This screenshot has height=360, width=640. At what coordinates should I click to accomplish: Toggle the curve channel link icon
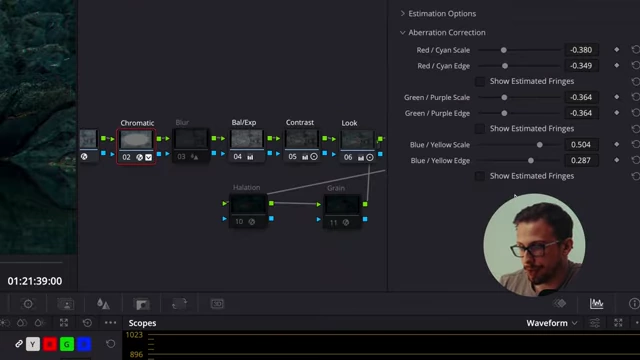tap(18, 344)
